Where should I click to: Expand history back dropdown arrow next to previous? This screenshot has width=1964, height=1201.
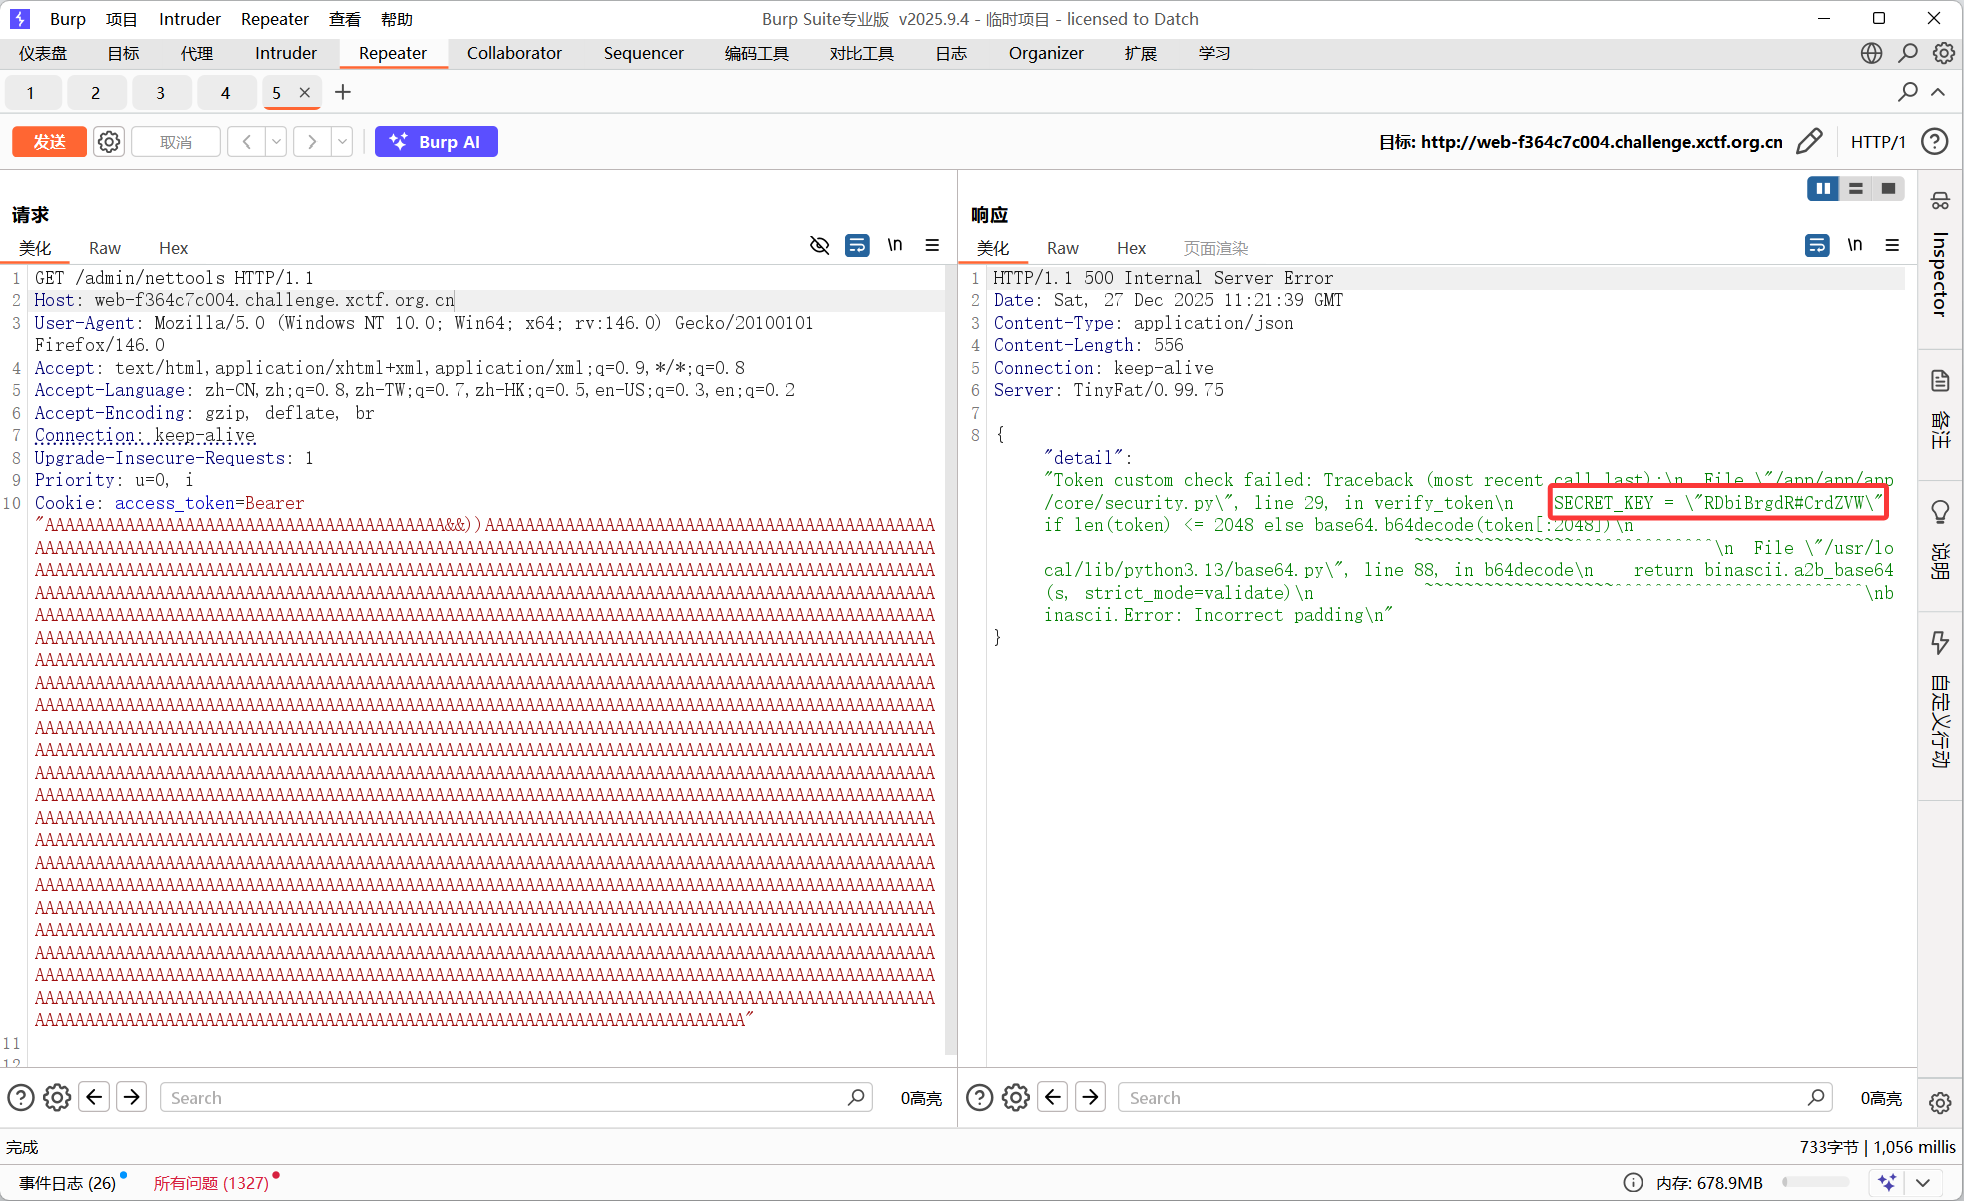click(276, 142)
